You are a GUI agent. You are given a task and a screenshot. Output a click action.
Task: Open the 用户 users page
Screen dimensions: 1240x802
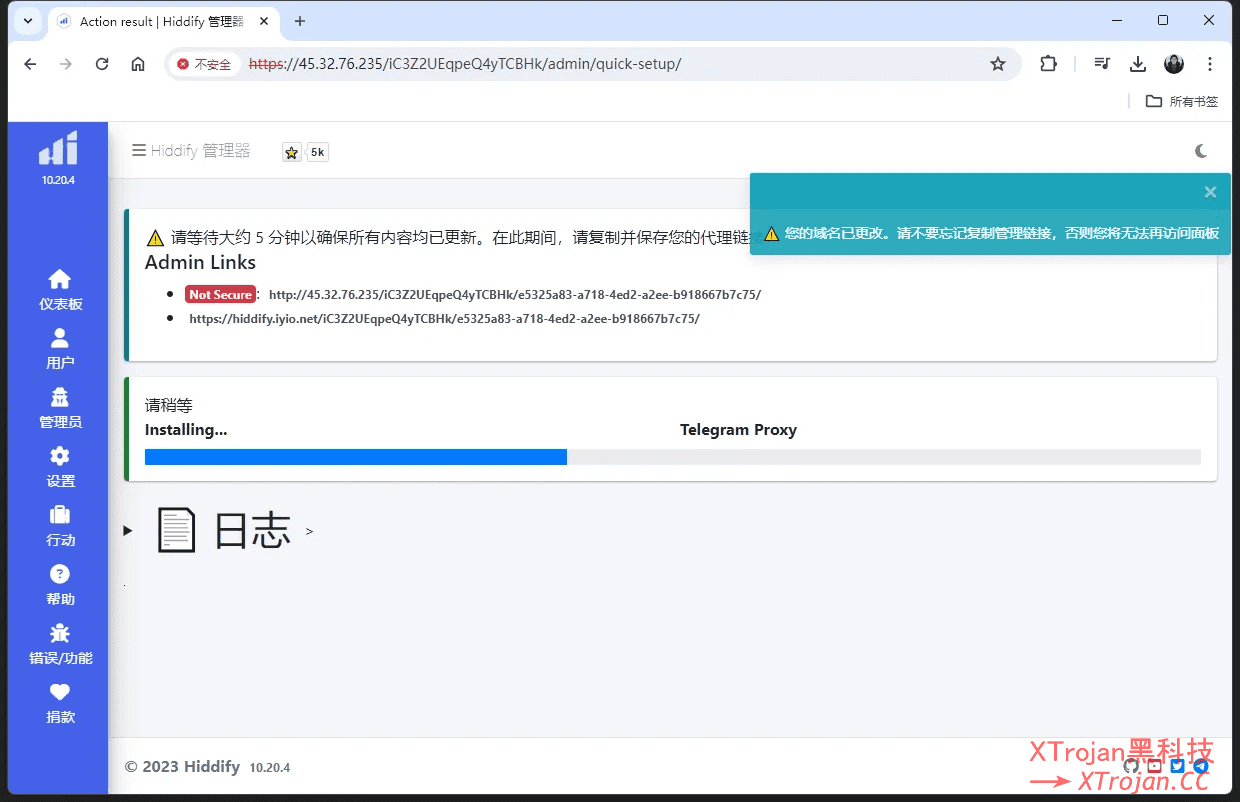(x=60, y=349)
